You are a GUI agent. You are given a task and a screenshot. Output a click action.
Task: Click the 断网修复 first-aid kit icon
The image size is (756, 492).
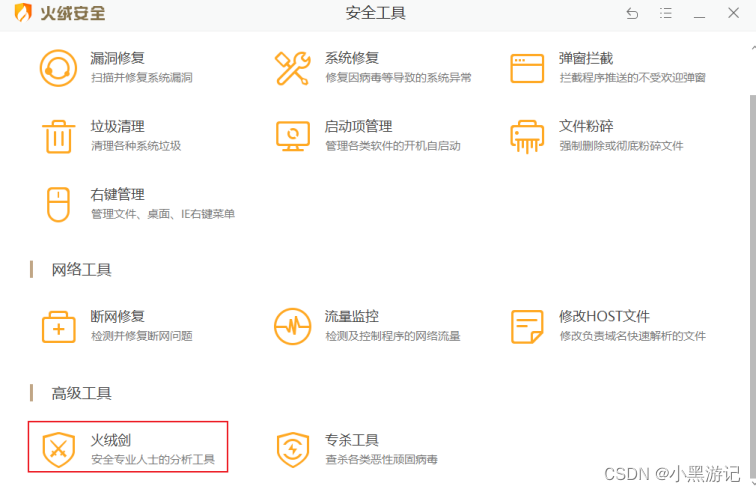[58, 327]
